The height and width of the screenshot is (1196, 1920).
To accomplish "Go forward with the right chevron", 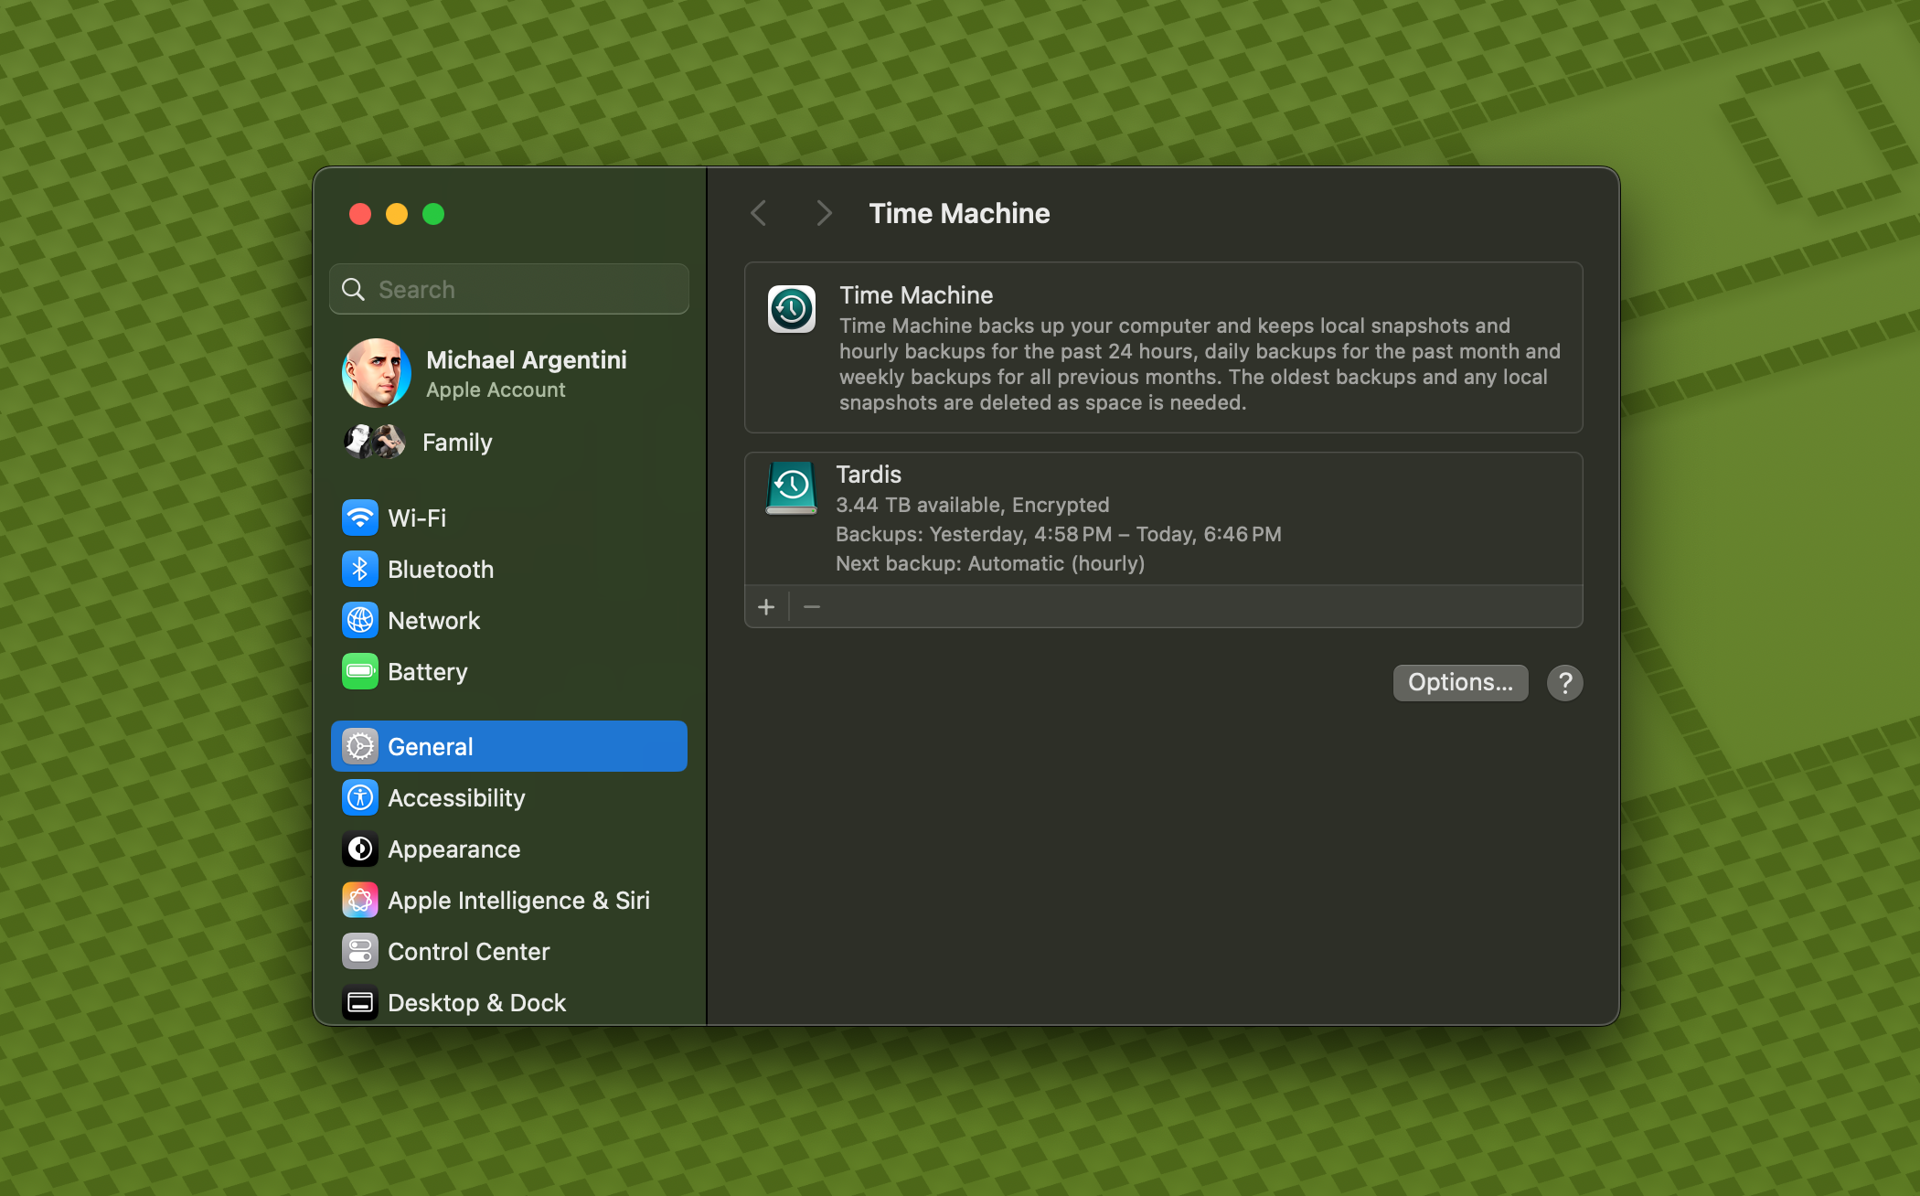I will coord(823,213).
